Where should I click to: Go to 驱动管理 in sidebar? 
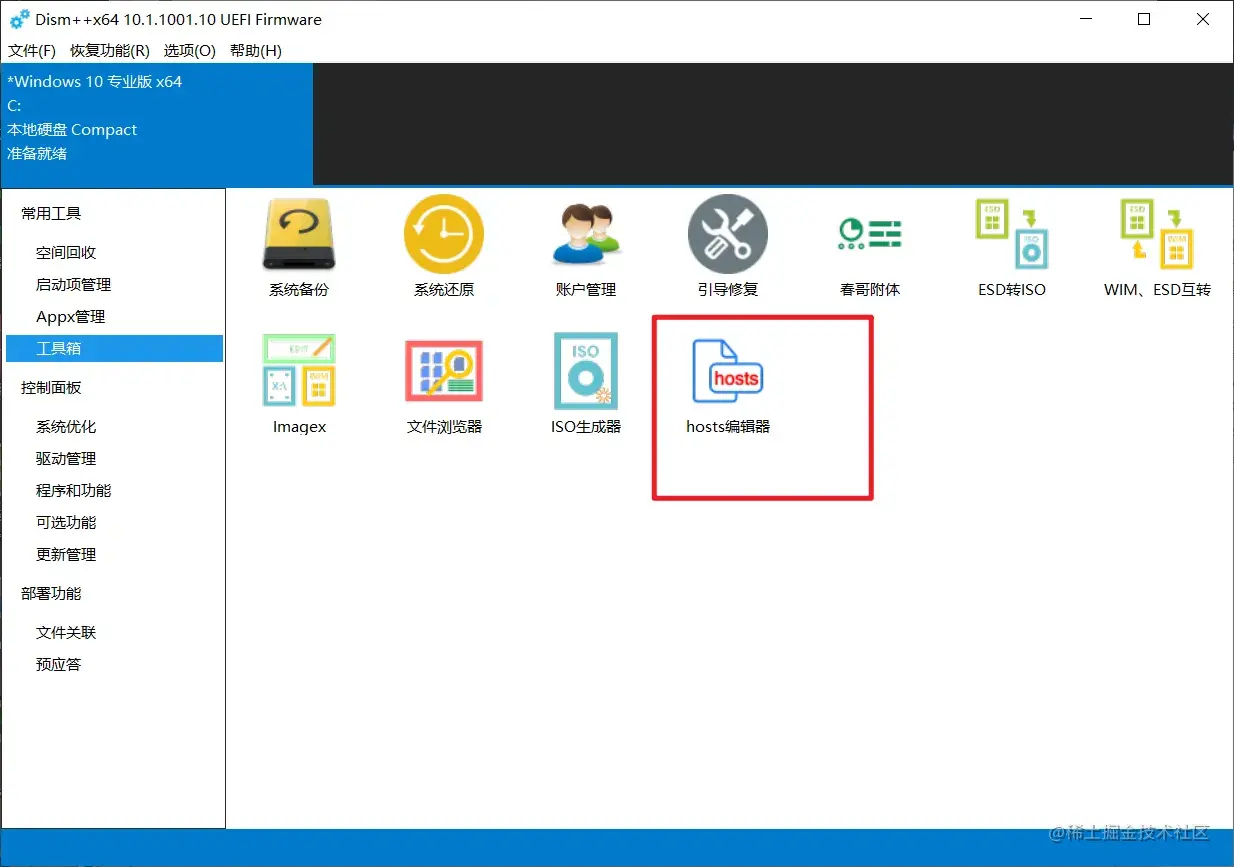click(x=114, y=459)
